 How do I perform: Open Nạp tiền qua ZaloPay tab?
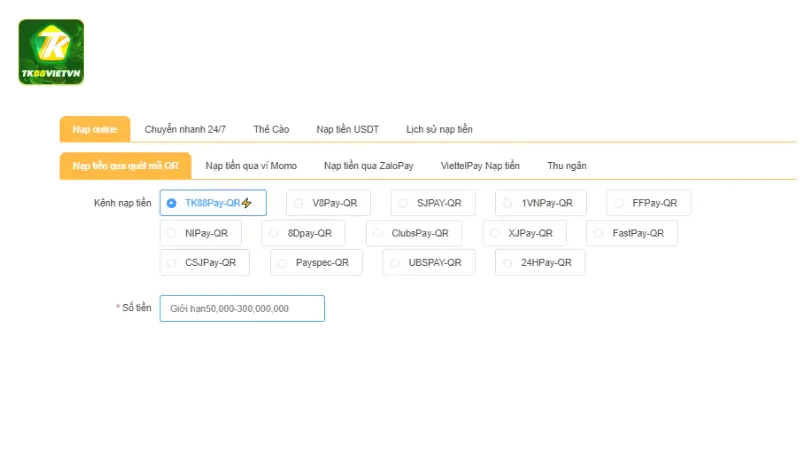click(368, 166)
